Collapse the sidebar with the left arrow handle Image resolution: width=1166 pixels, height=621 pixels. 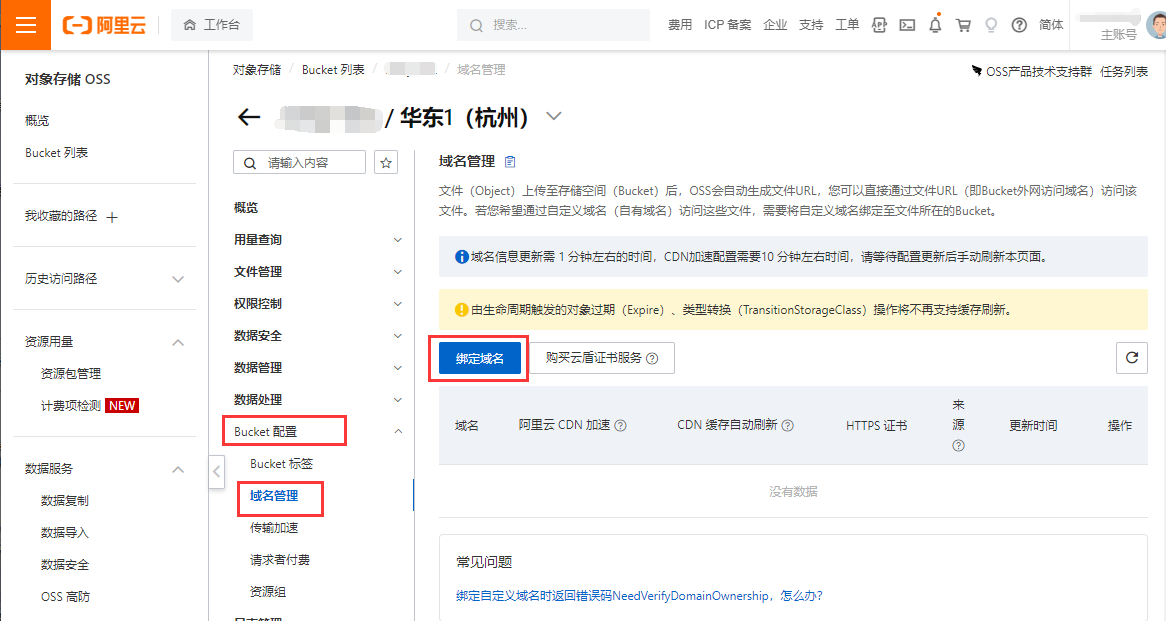click(217, 472)
